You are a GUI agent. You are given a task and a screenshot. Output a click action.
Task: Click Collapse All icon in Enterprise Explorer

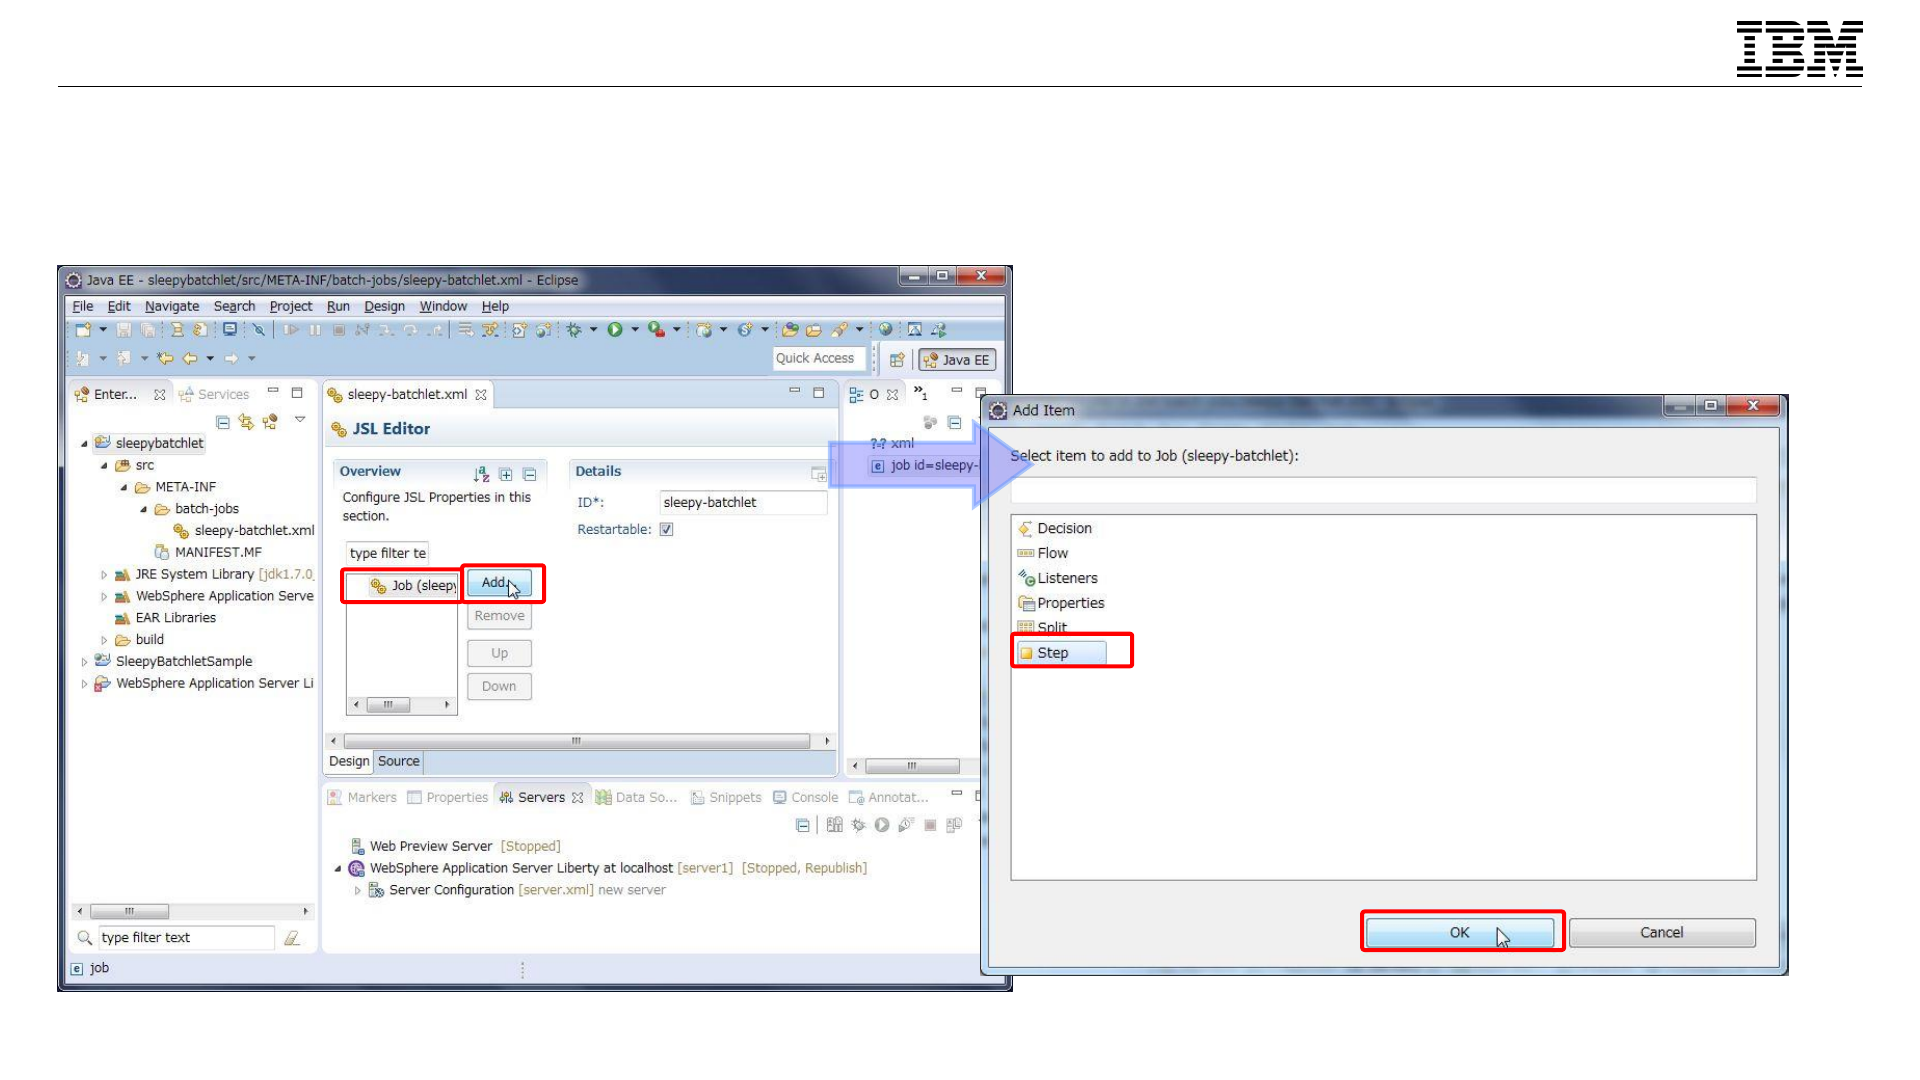223,422
